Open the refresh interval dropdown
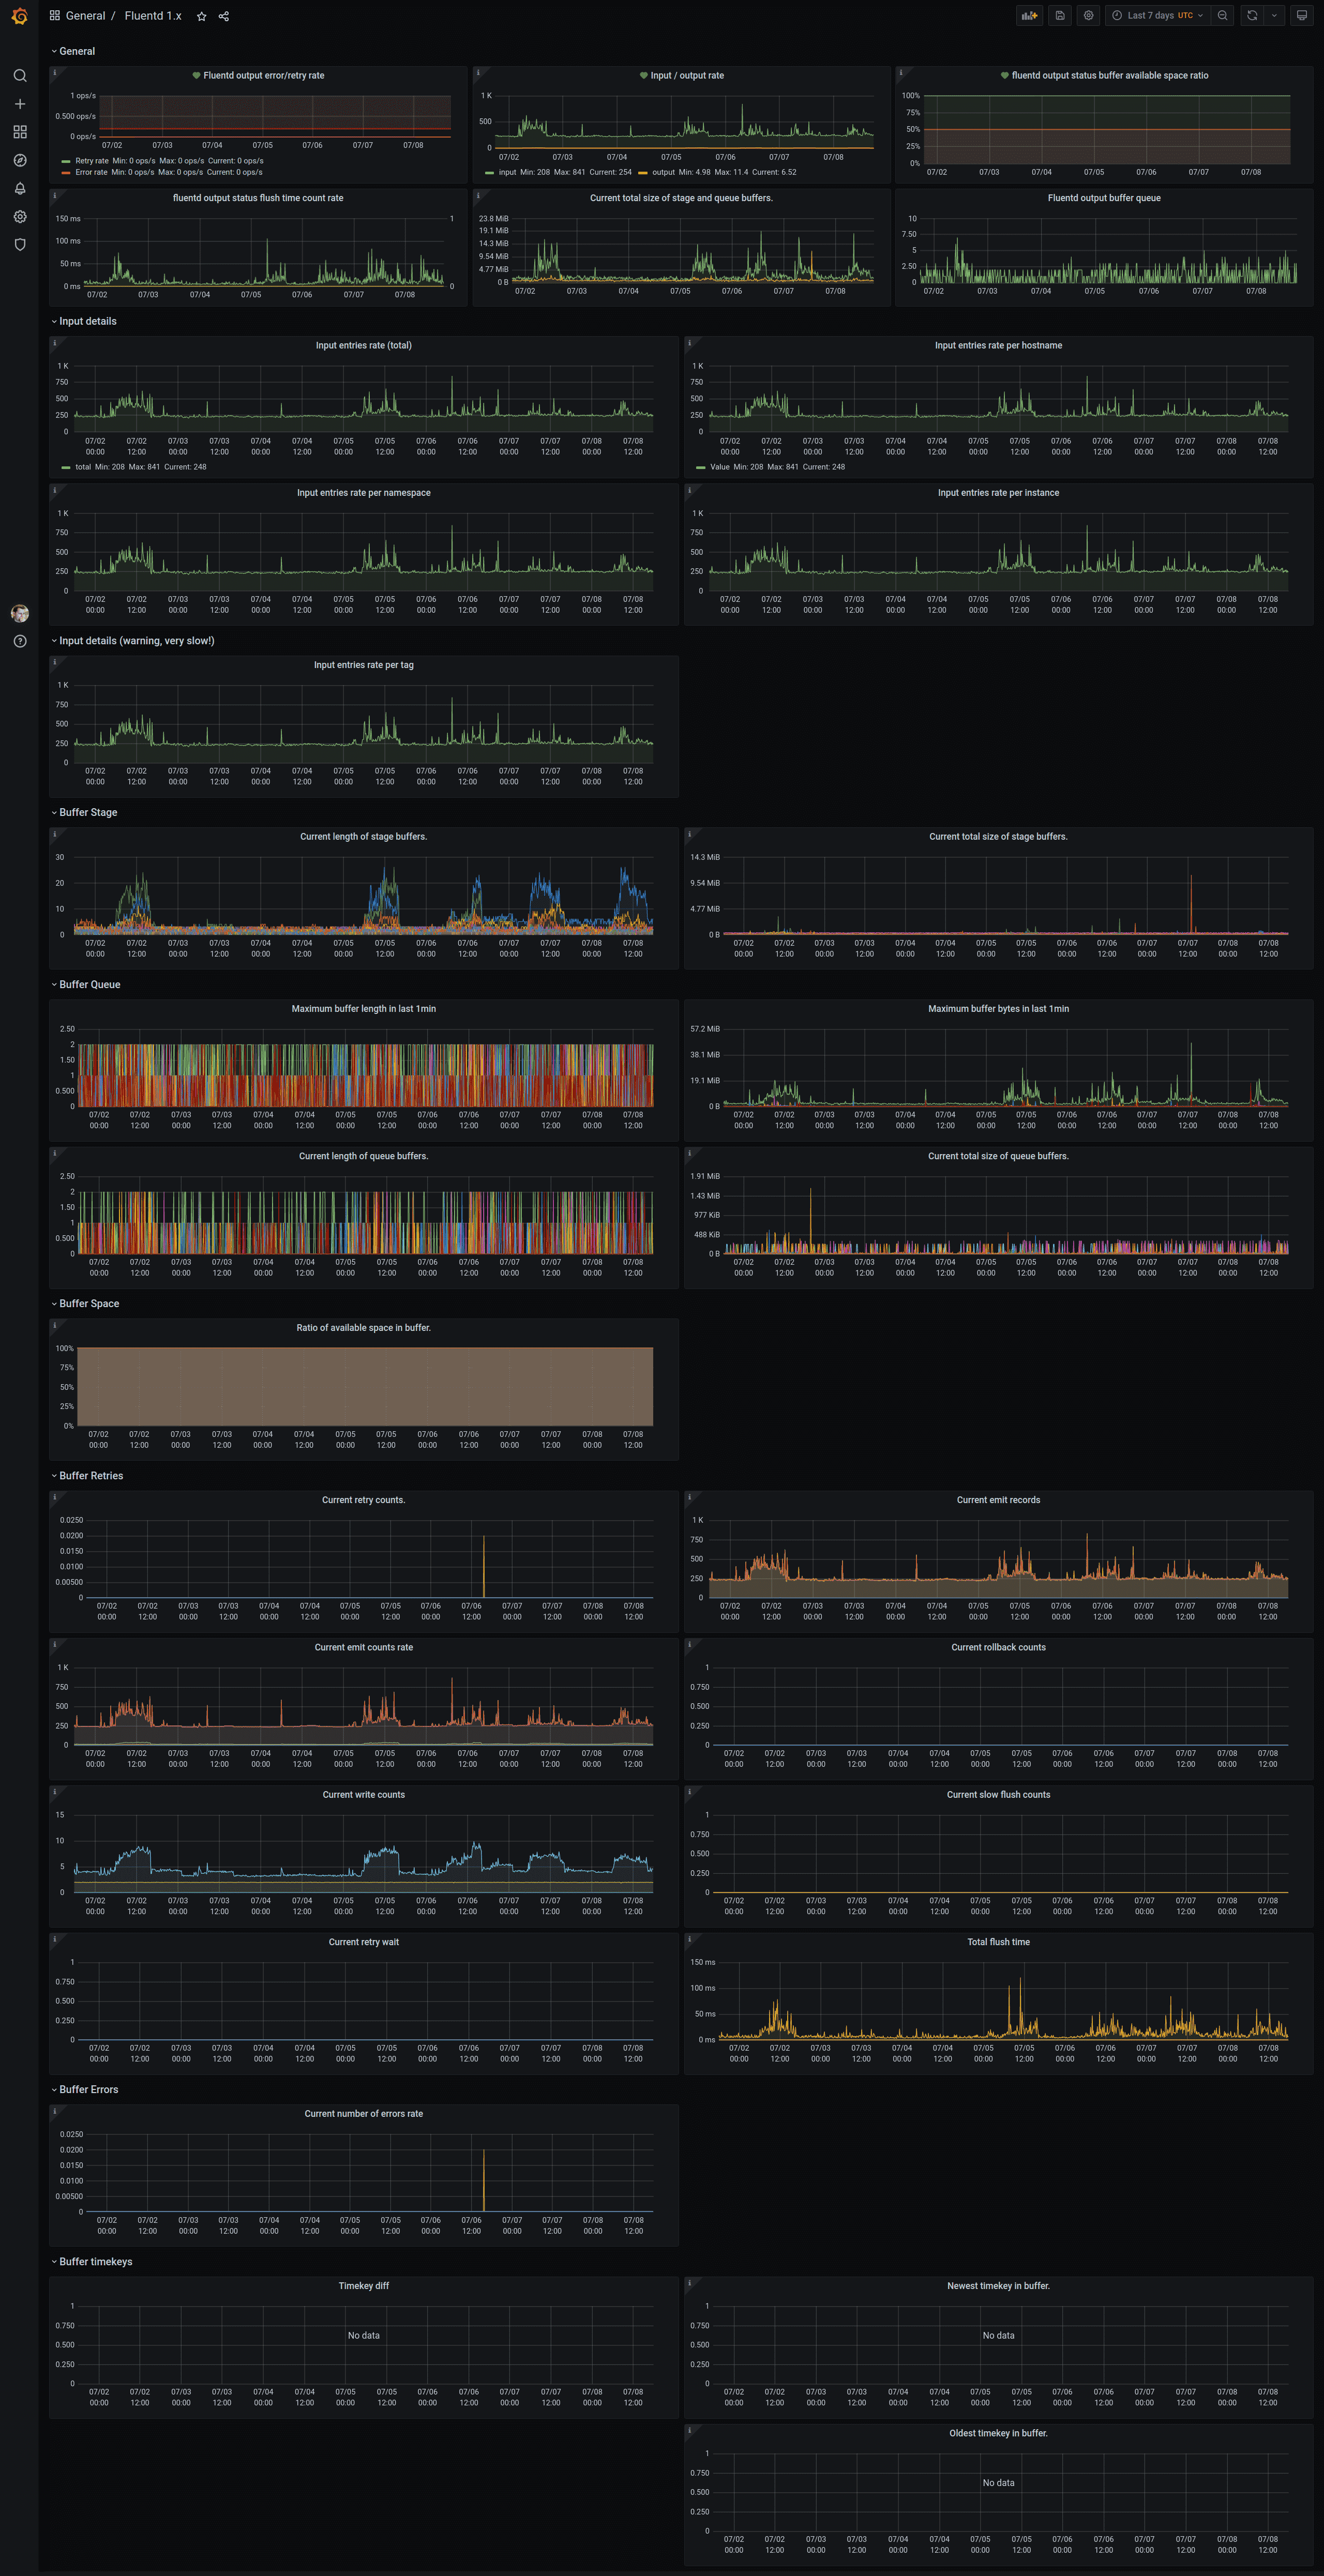Screen dimensions: 1324x2576 pos(1274,16)
